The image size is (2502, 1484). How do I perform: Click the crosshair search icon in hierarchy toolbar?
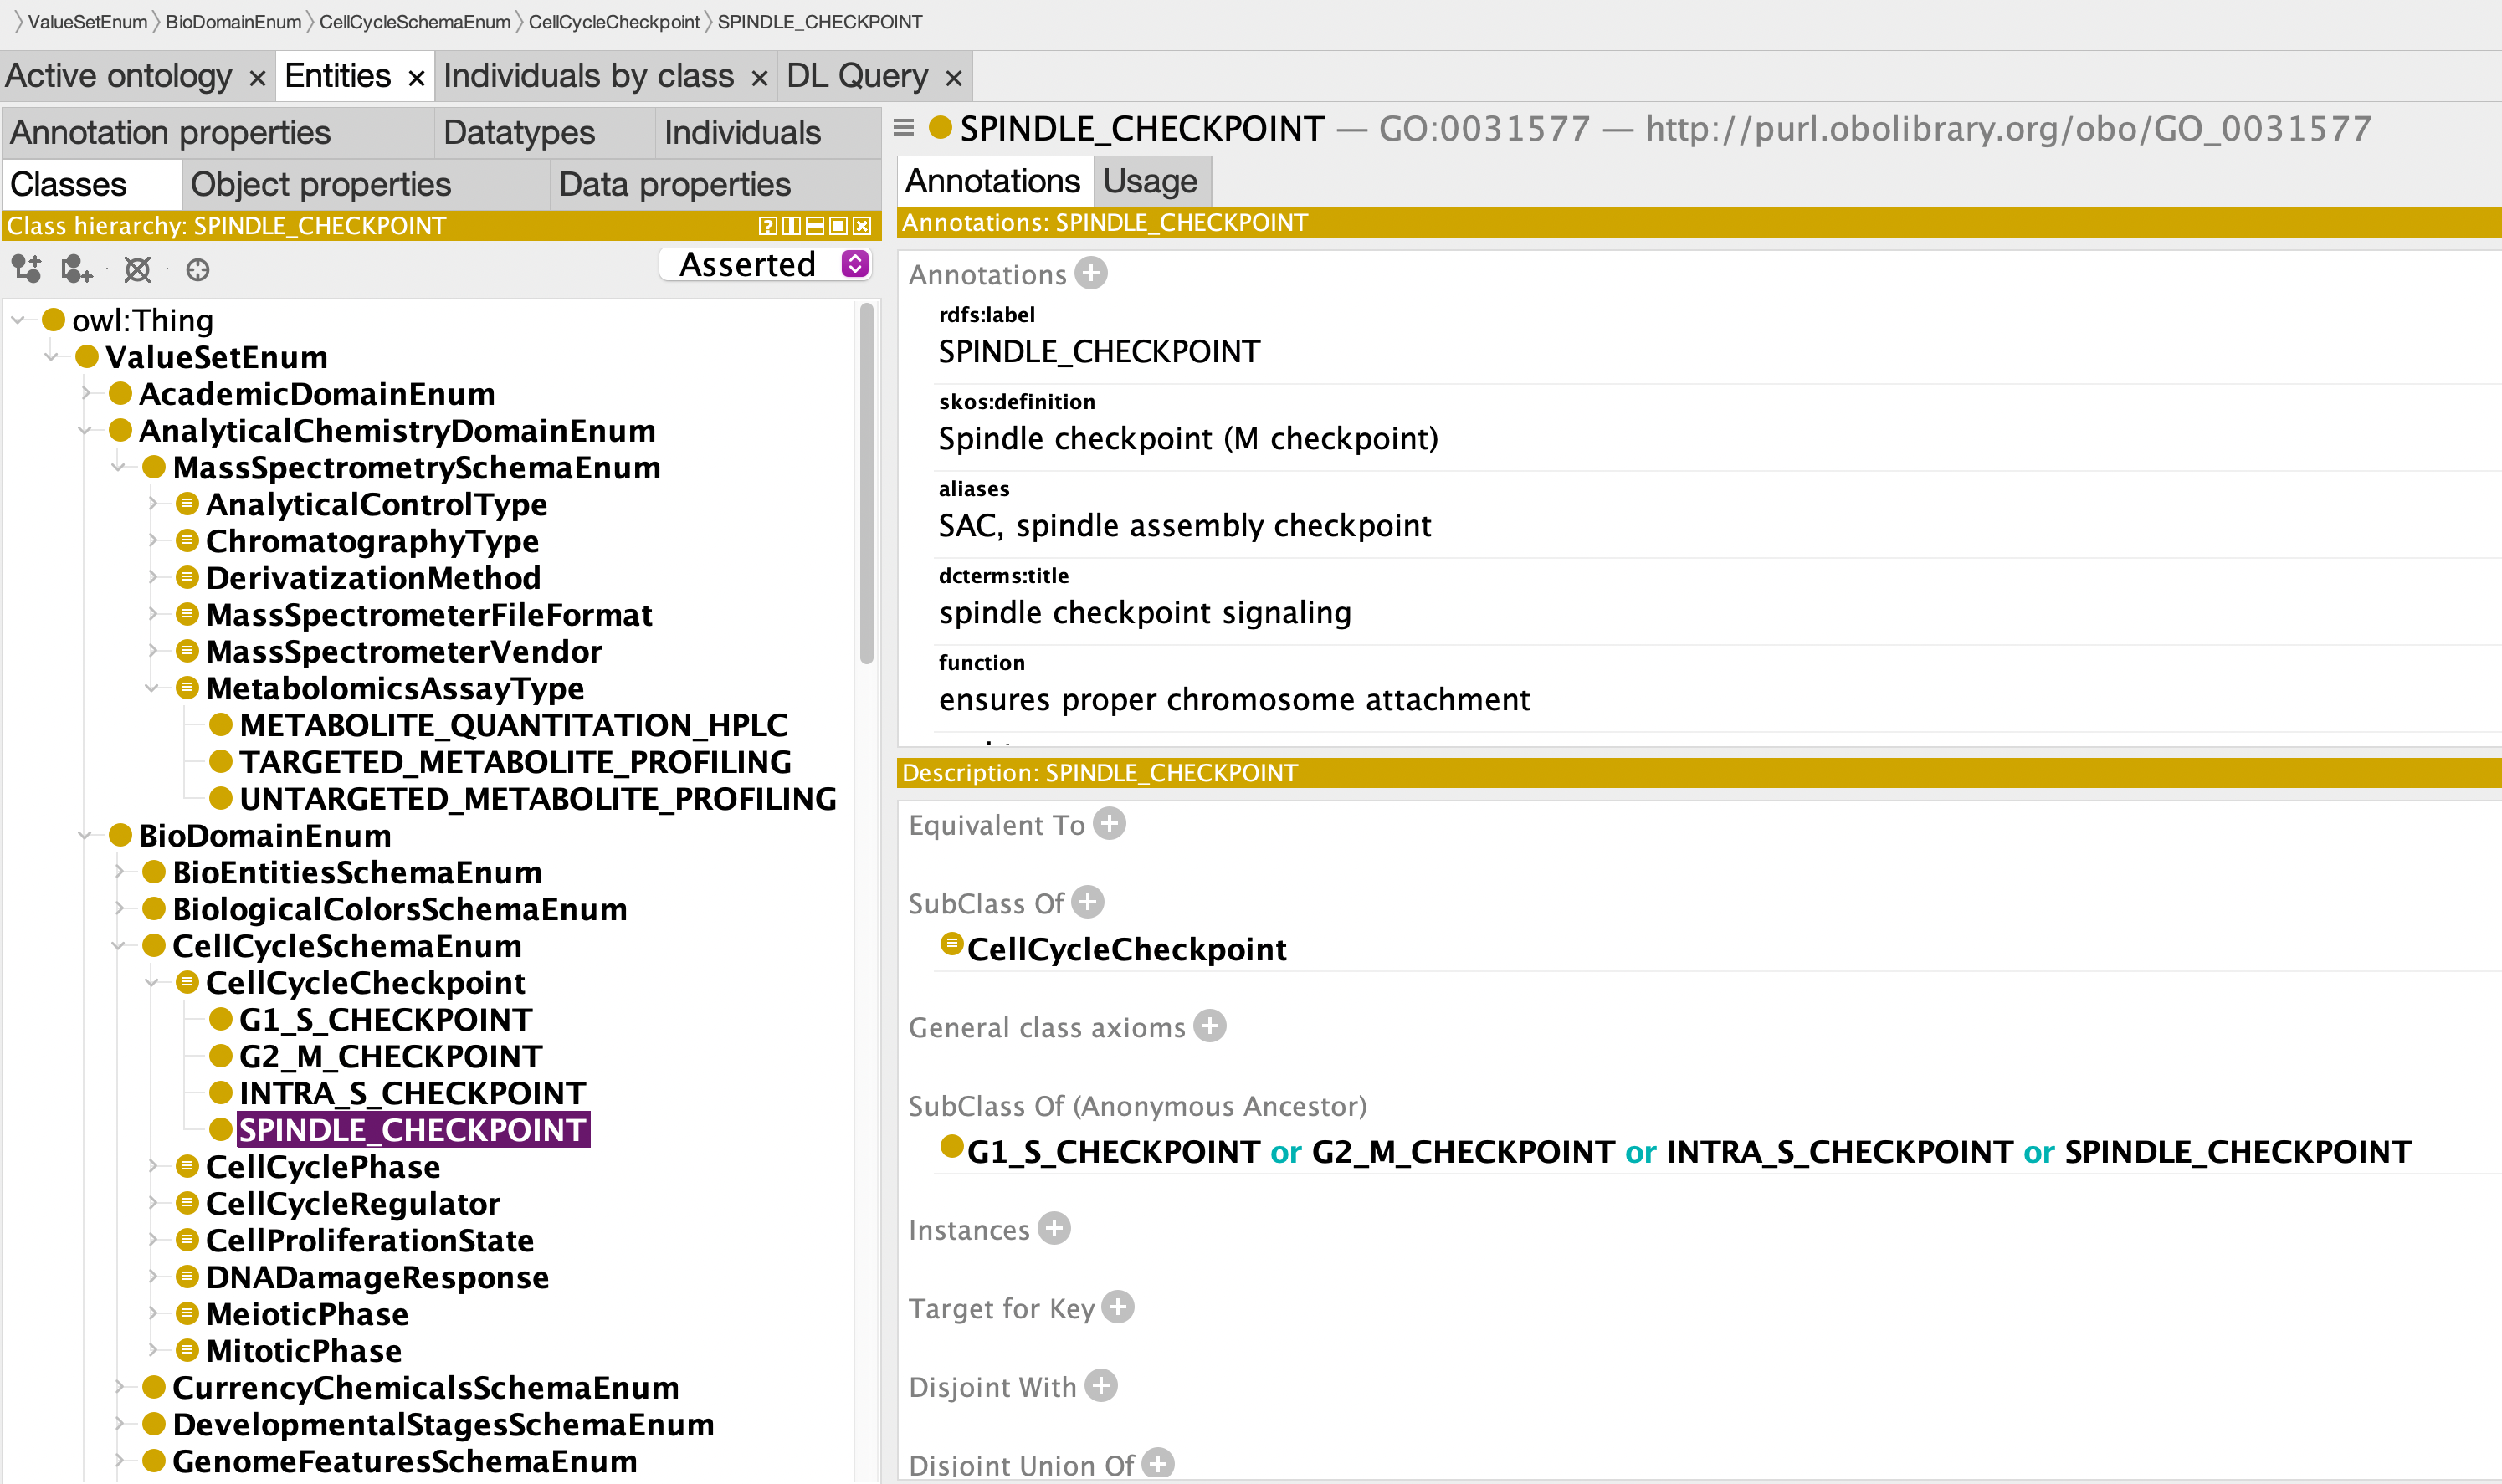(198, 269)
